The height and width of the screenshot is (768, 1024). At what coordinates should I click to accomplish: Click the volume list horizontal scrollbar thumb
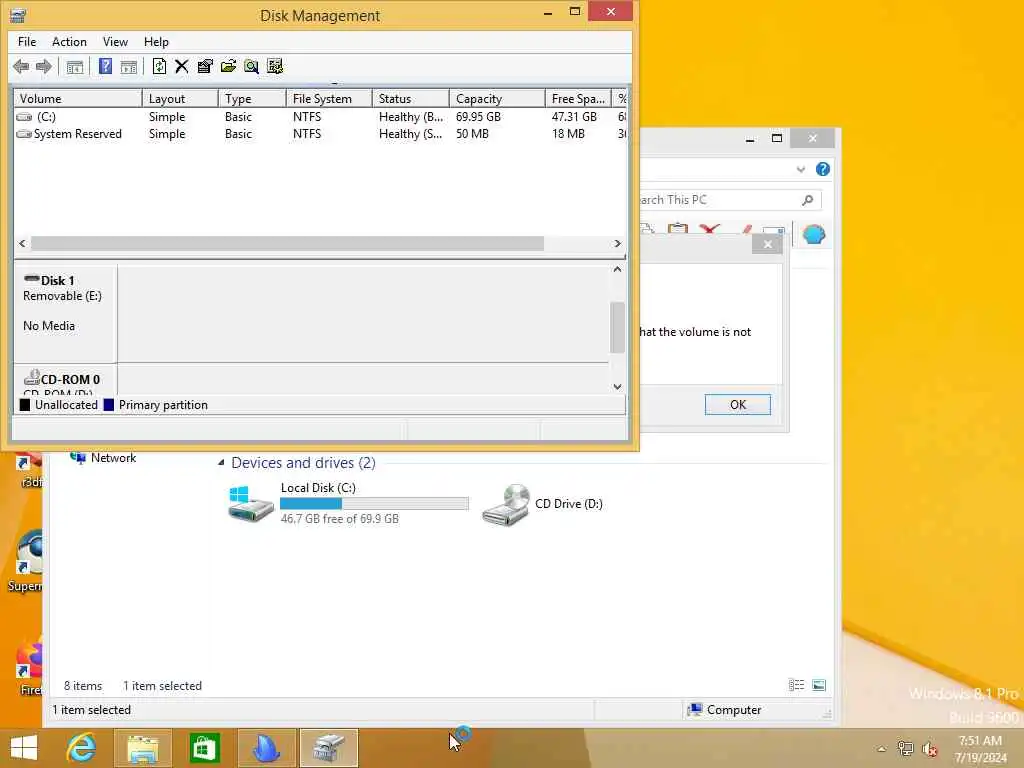[287, 244]
